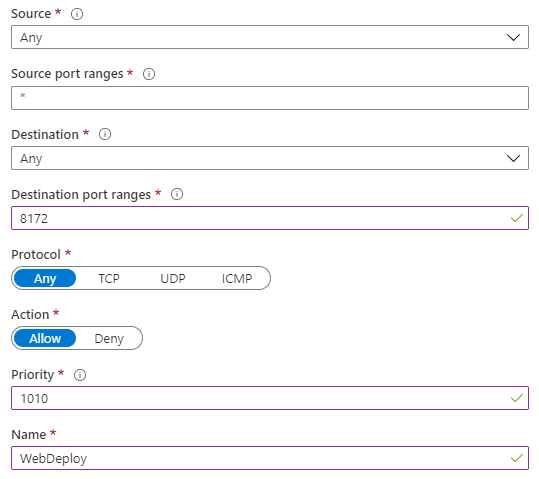Expand Source dropdown chevron arrow

(x=513, y=37)
